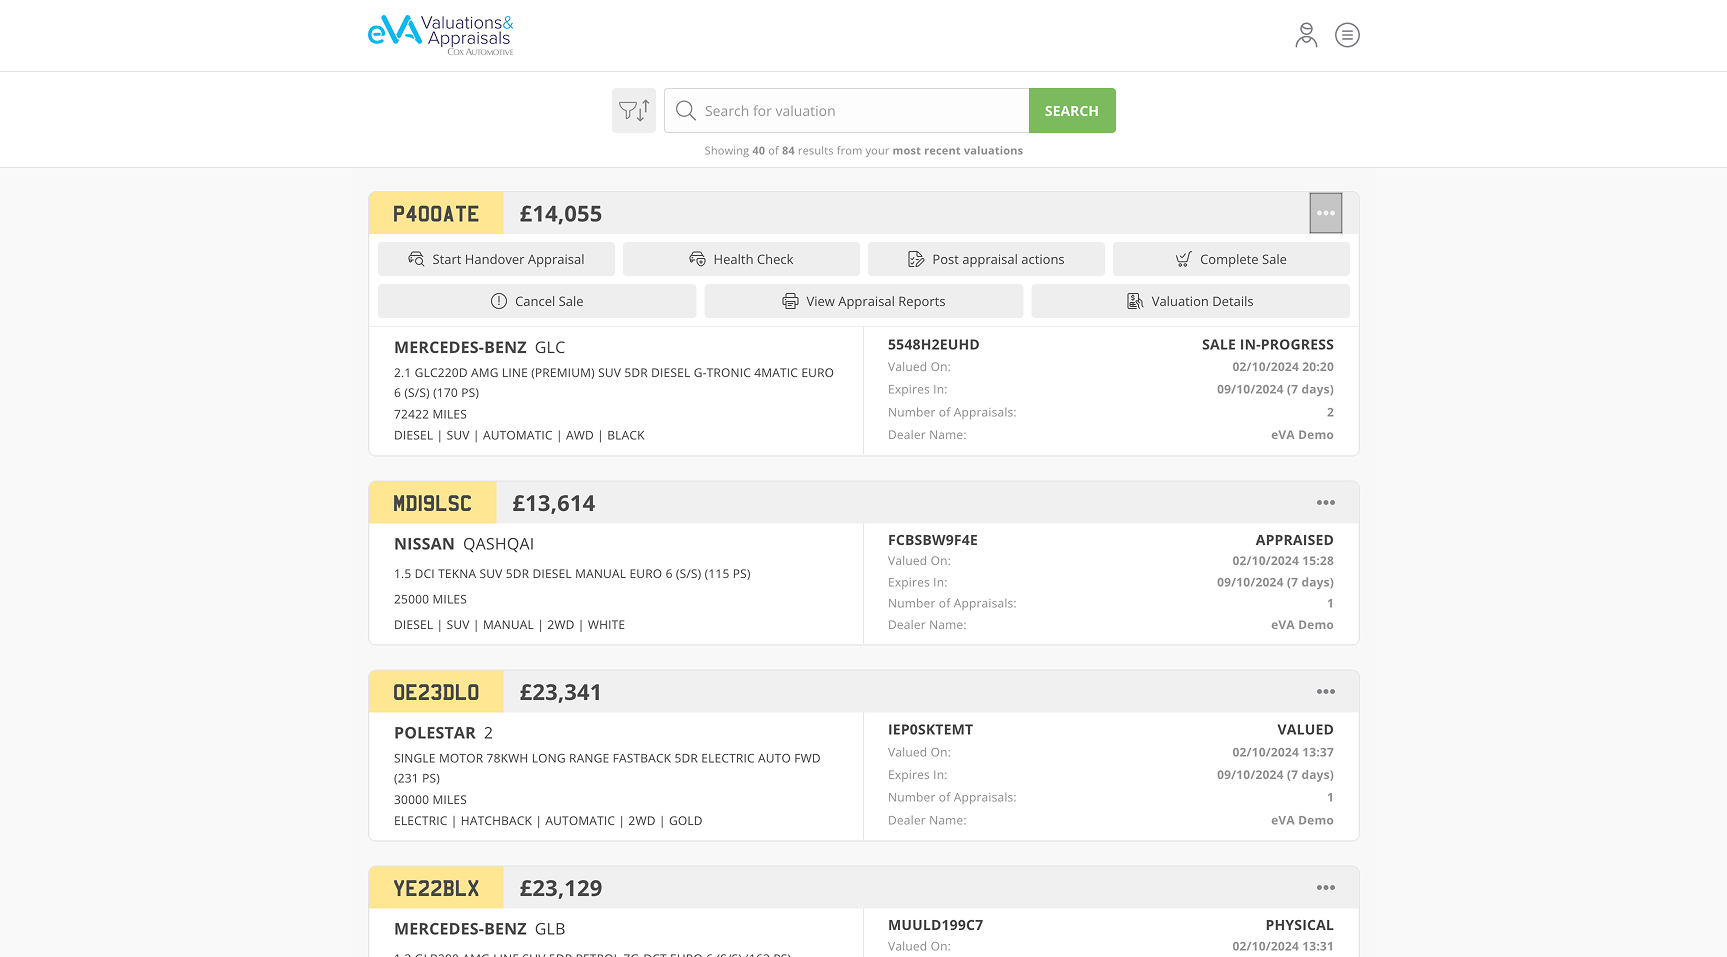The image size is (1727, 957).
Task: Select the MD19LSC registration plate
Action: (432, 503)
